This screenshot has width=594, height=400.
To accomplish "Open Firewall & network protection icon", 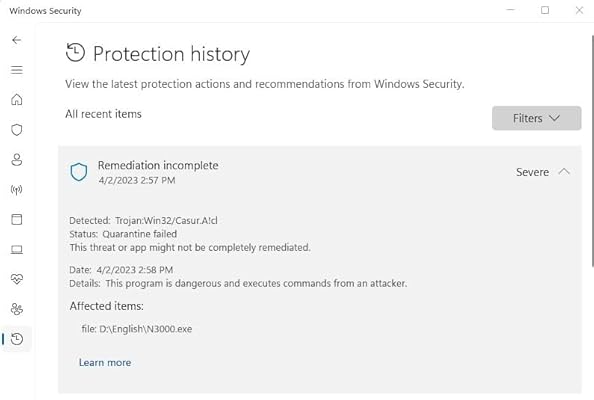I will [x=17, y=189].
